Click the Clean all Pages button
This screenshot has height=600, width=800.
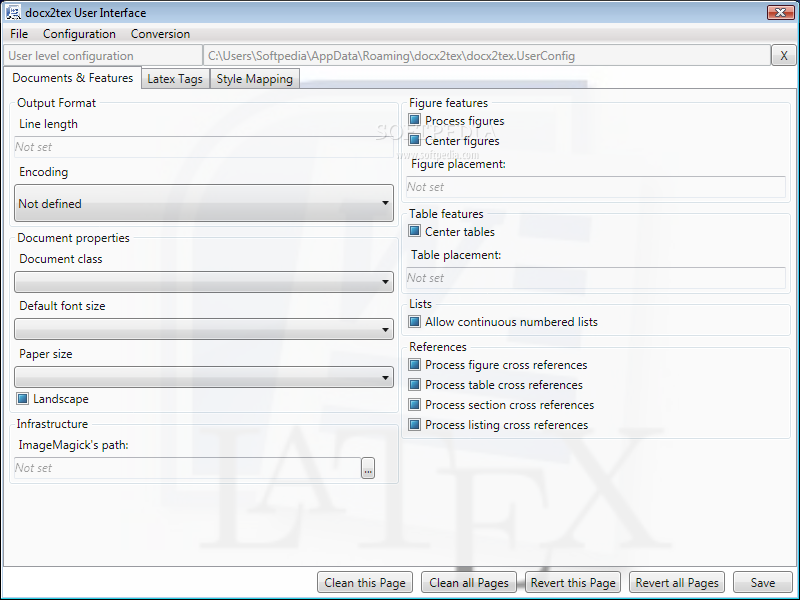click(468, 582)
